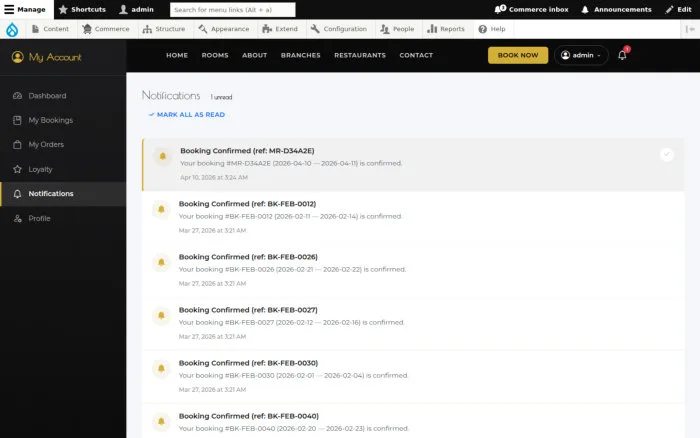Open the Content admin menu

pos(50,29)
